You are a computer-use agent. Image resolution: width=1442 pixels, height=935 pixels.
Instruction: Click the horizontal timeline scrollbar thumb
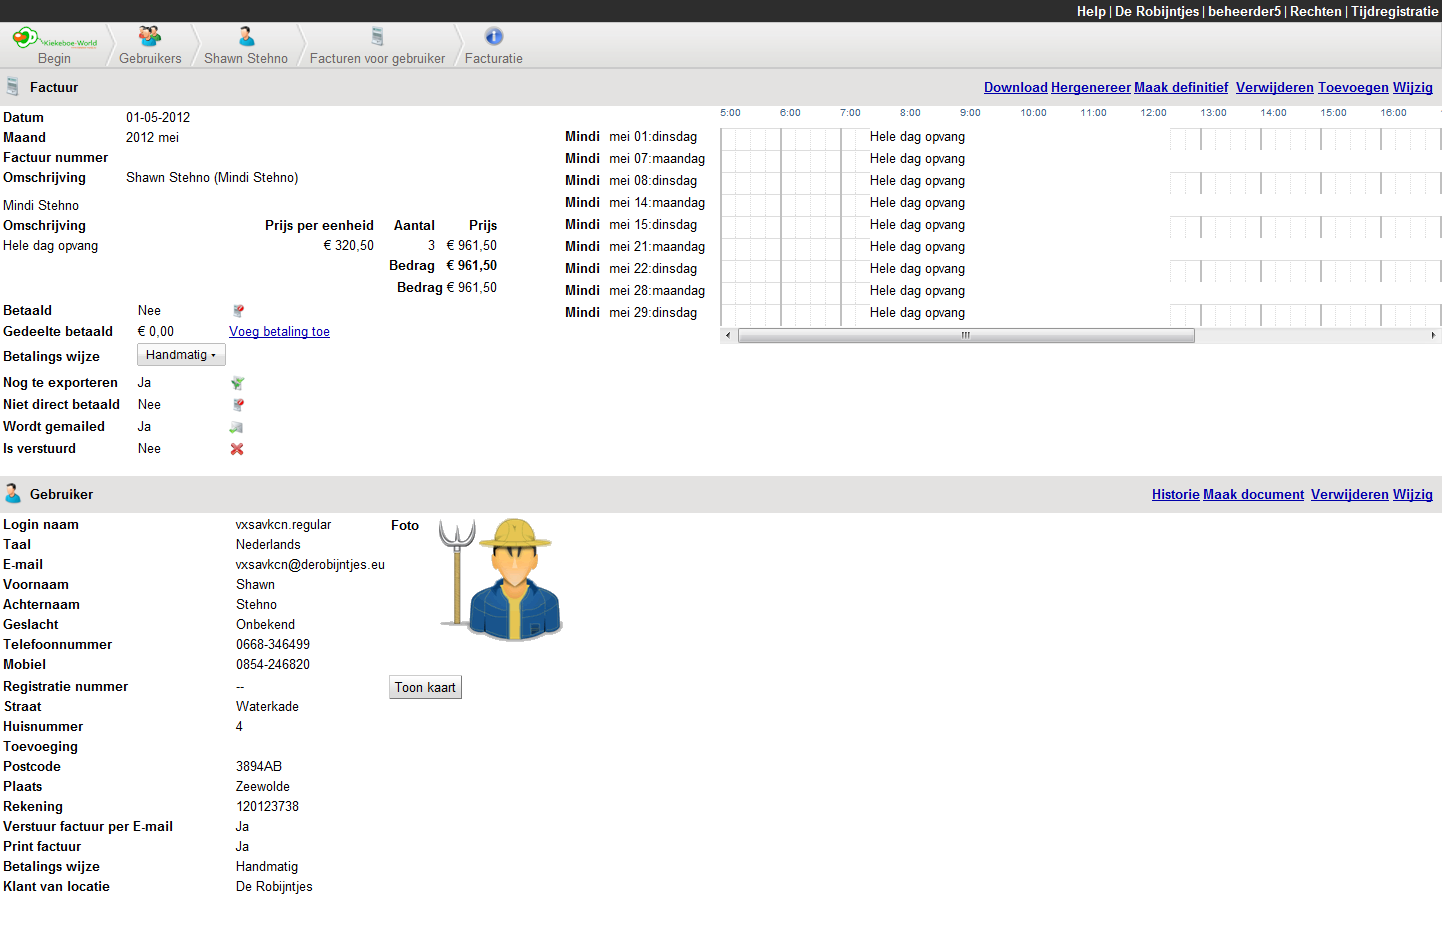coord(965,336)
